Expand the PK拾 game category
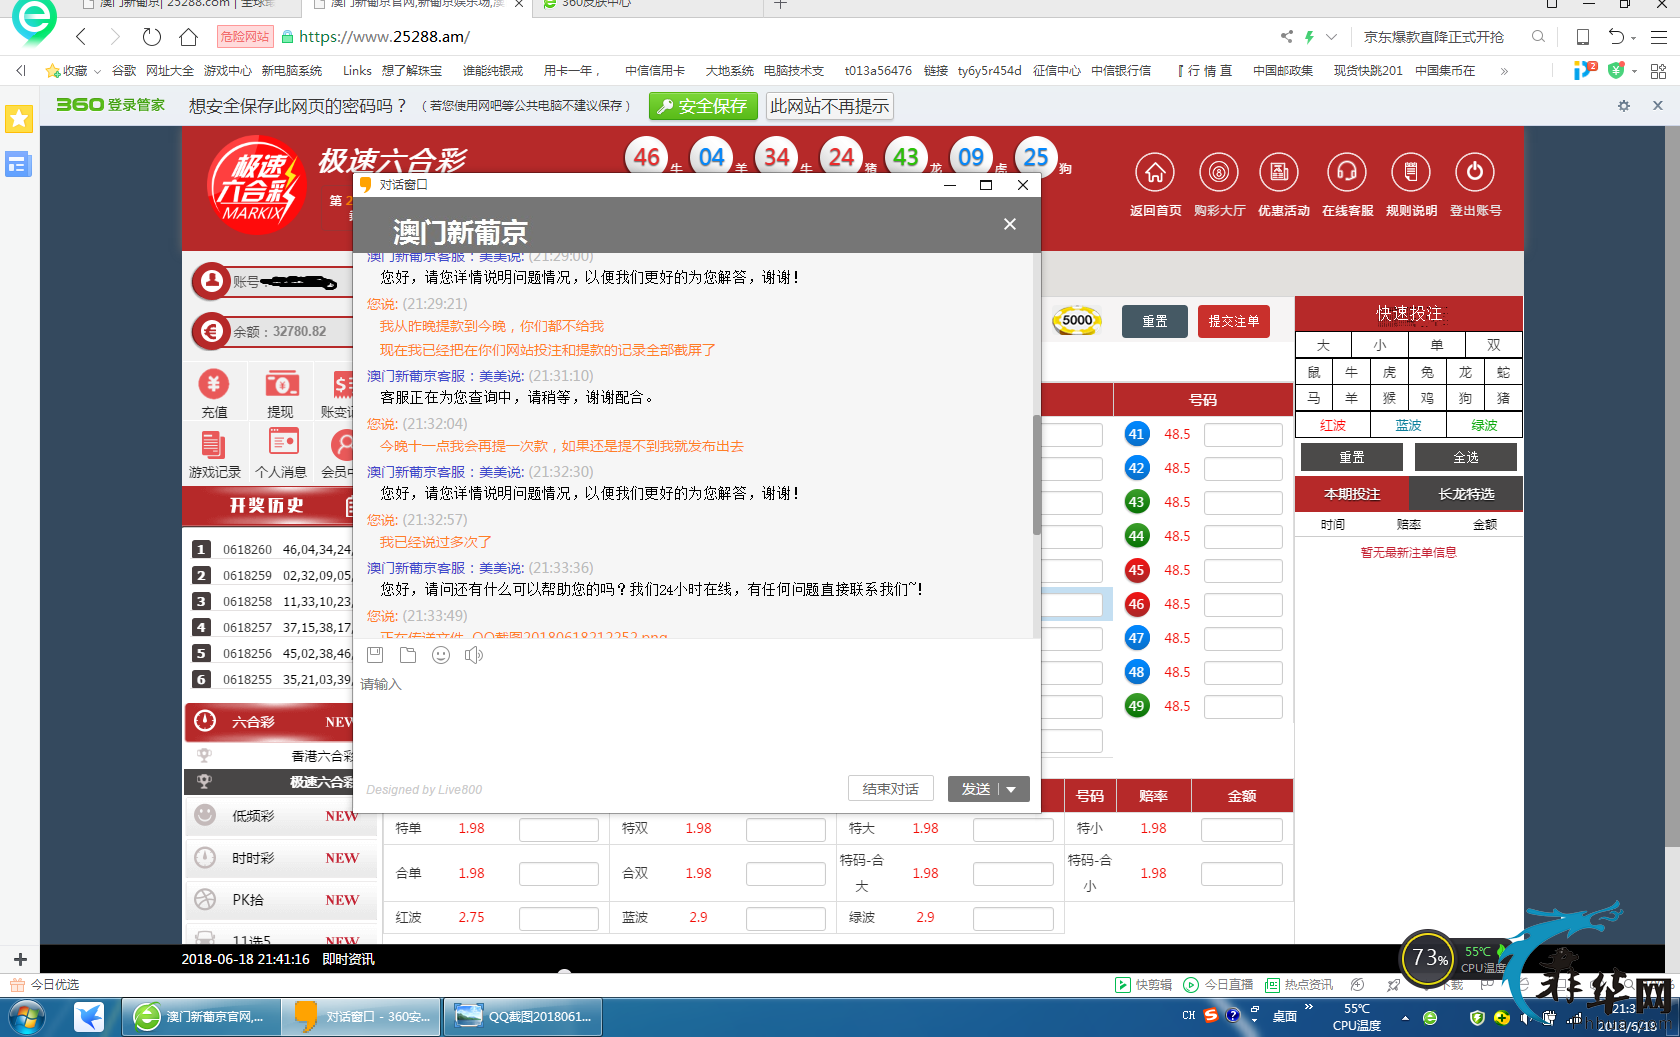 [x=280, y=900]
